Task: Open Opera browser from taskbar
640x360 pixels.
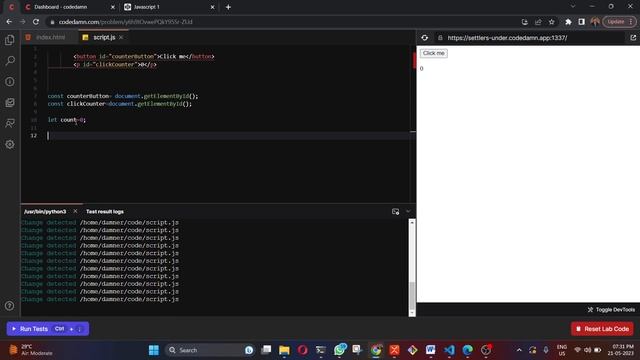Action: [x=302, y=350]
